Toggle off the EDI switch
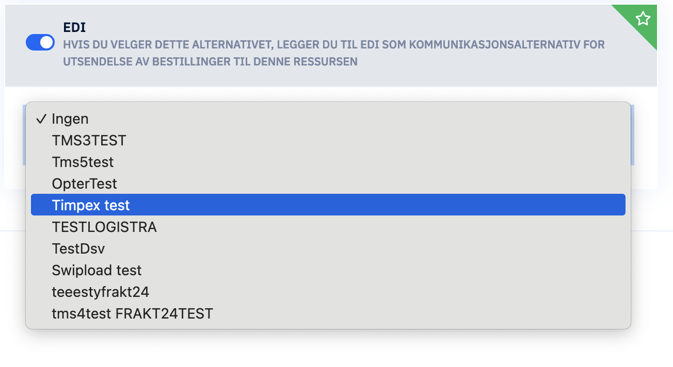The image size is (673, 367). tap(40, 42)
